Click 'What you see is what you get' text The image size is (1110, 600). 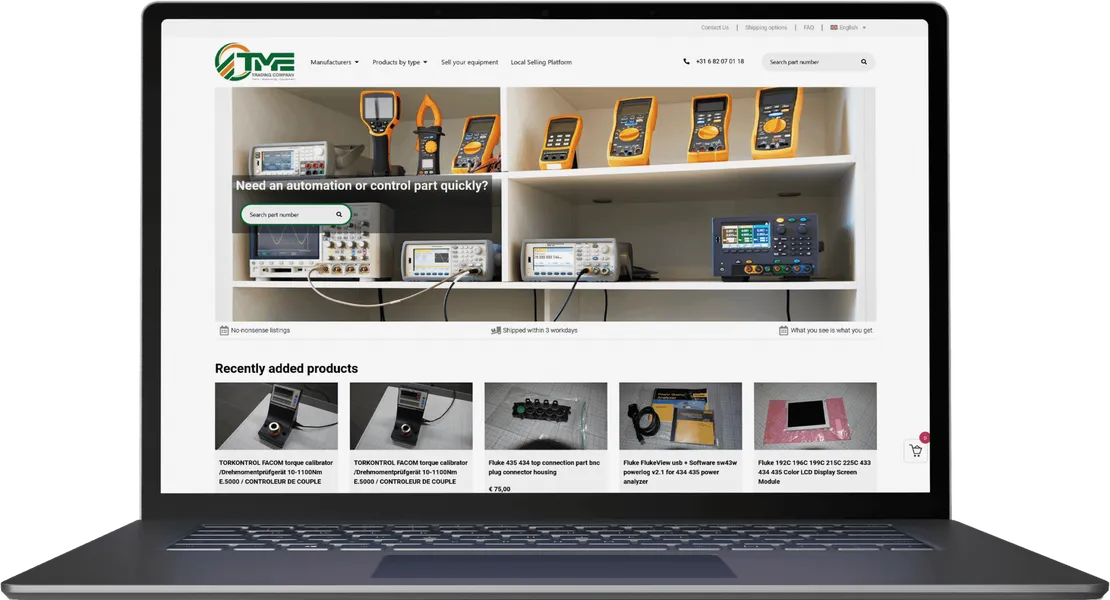coord(831,330)
